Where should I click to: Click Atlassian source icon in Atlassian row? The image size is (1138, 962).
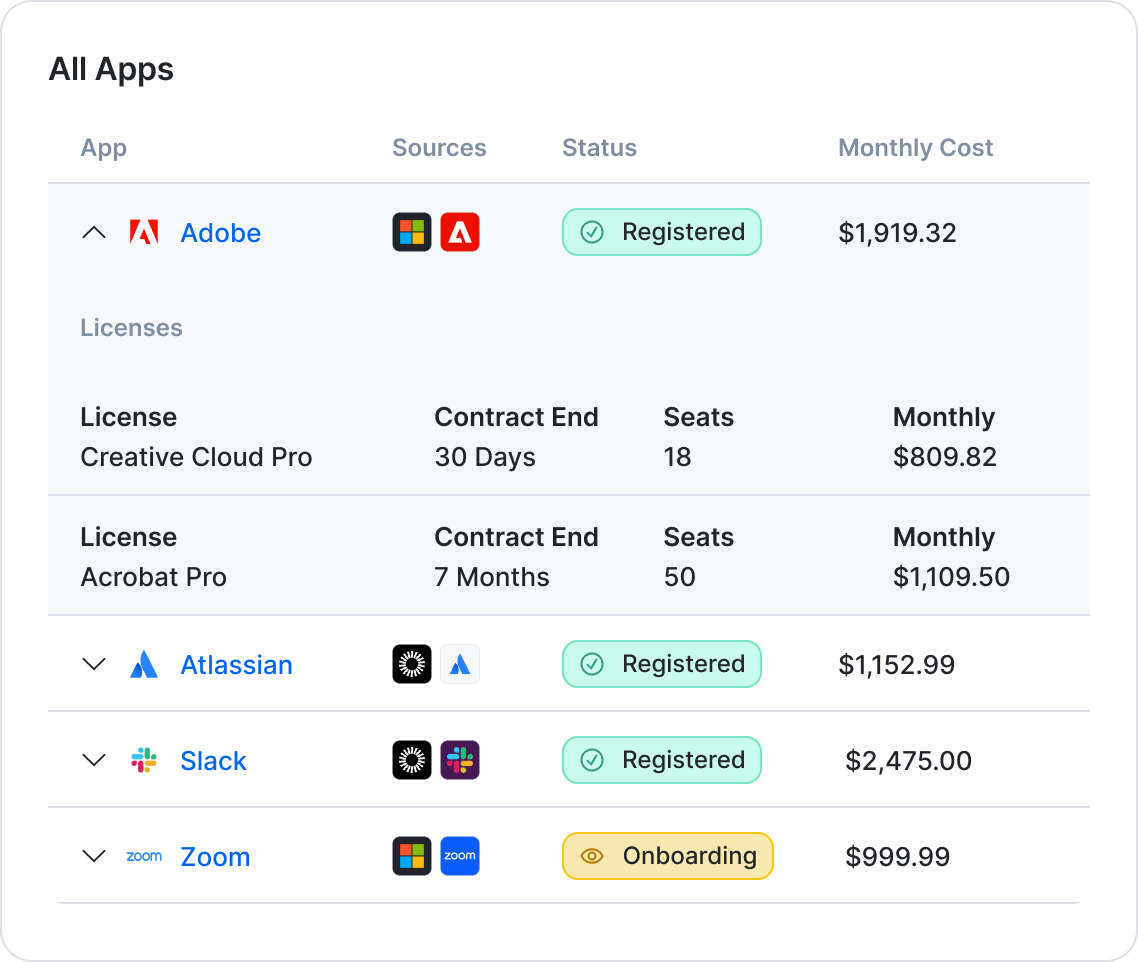[460, 664]
